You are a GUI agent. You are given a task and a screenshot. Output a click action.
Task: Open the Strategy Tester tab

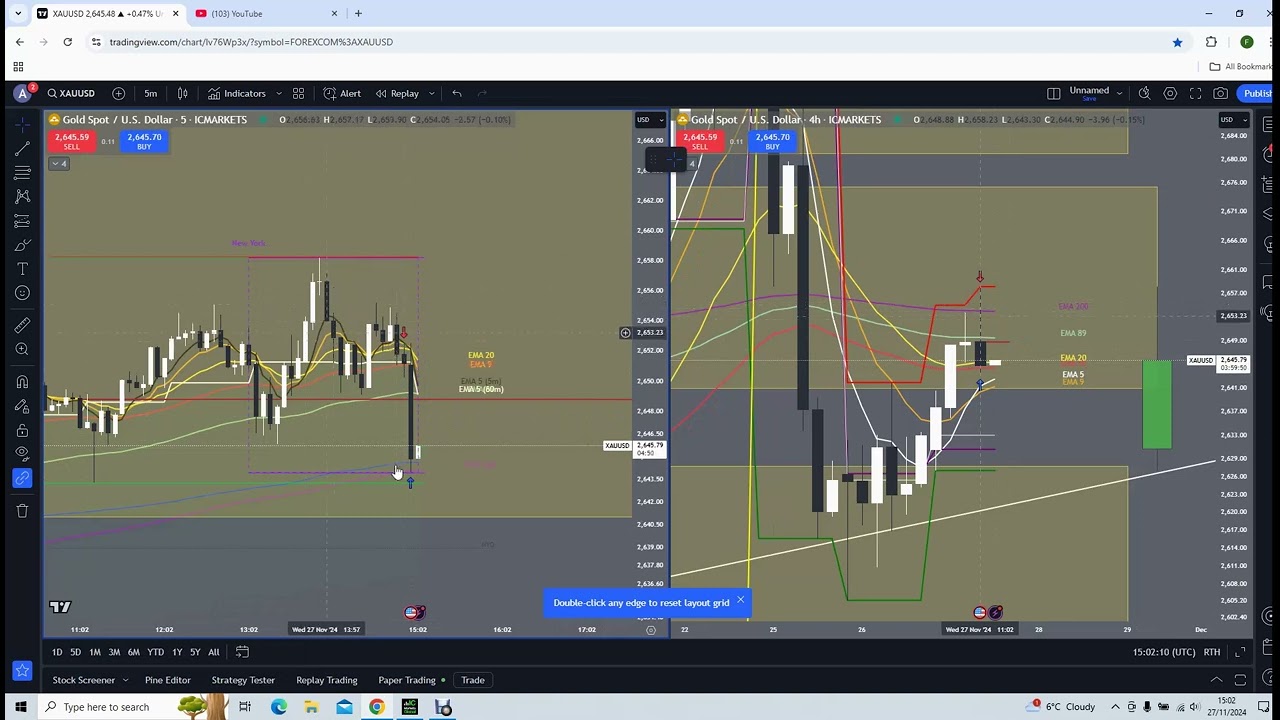point(243,680)
